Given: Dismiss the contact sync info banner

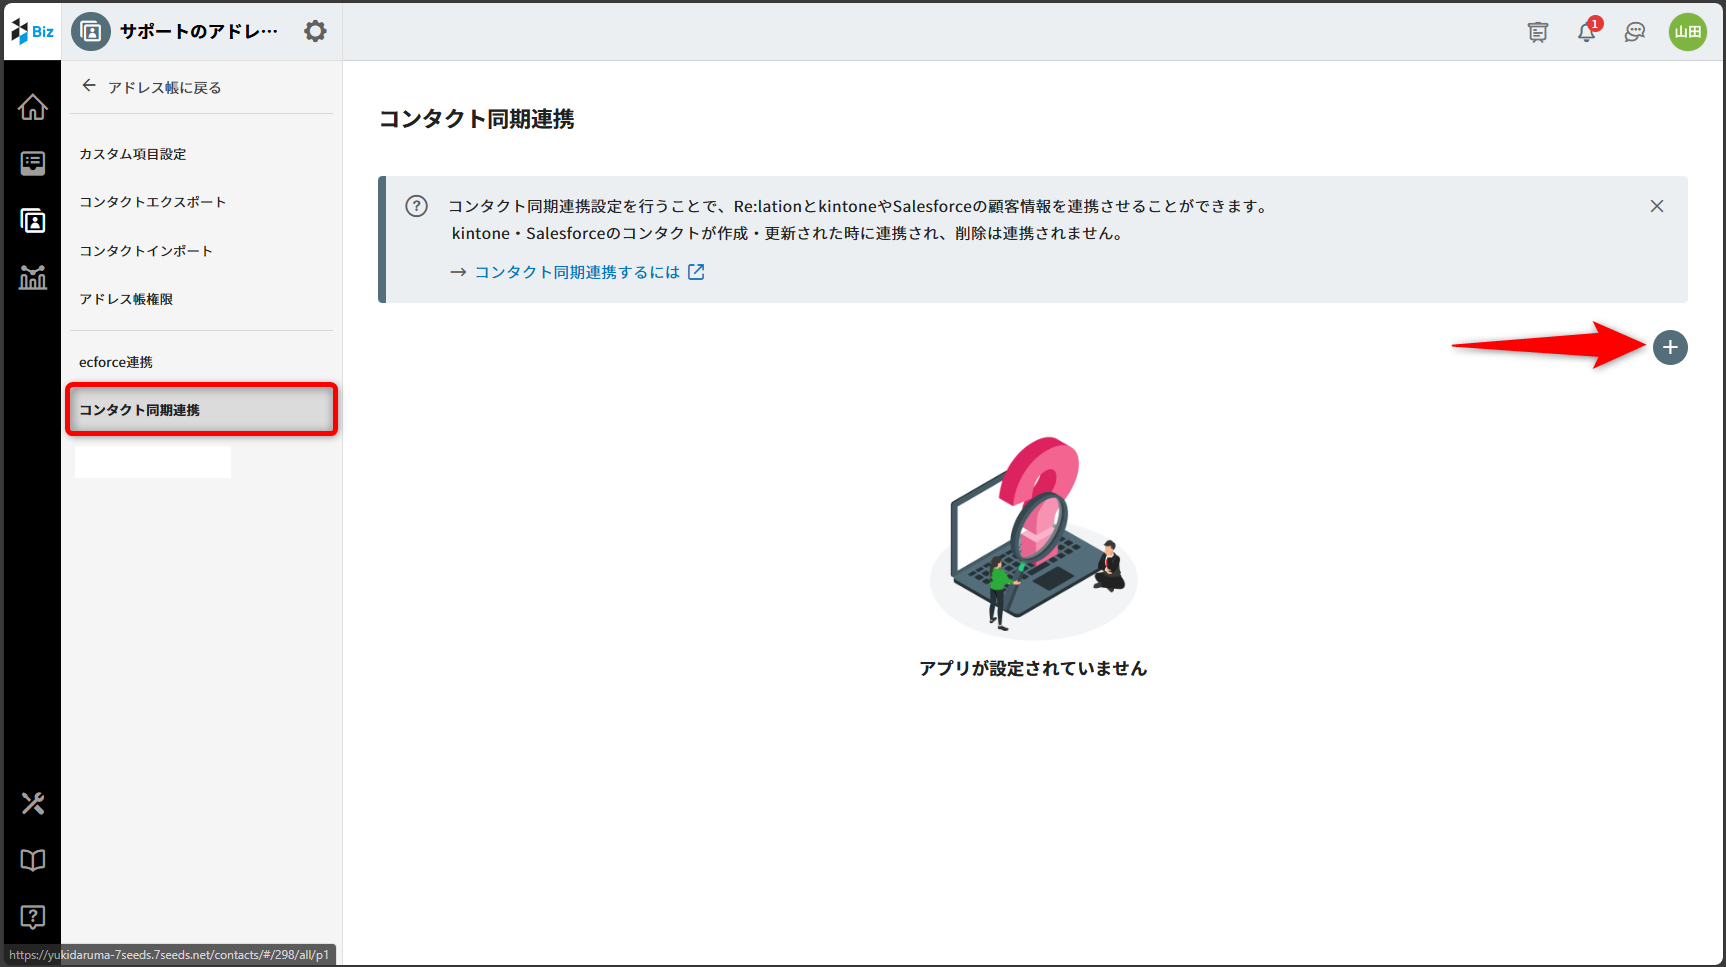Looking at the screenshot, I should (x=1657, y=206).
